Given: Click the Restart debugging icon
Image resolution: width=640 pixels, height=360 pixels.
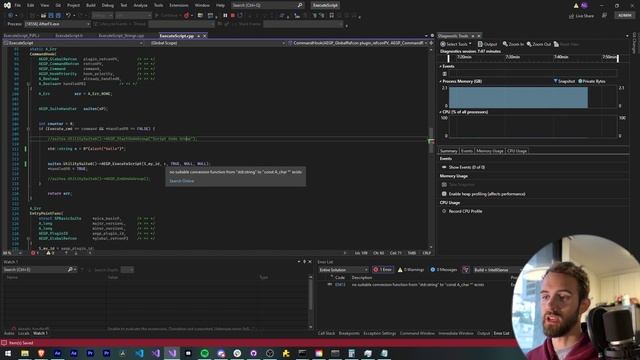Looking at the screenshot, I should pos(240,16).
